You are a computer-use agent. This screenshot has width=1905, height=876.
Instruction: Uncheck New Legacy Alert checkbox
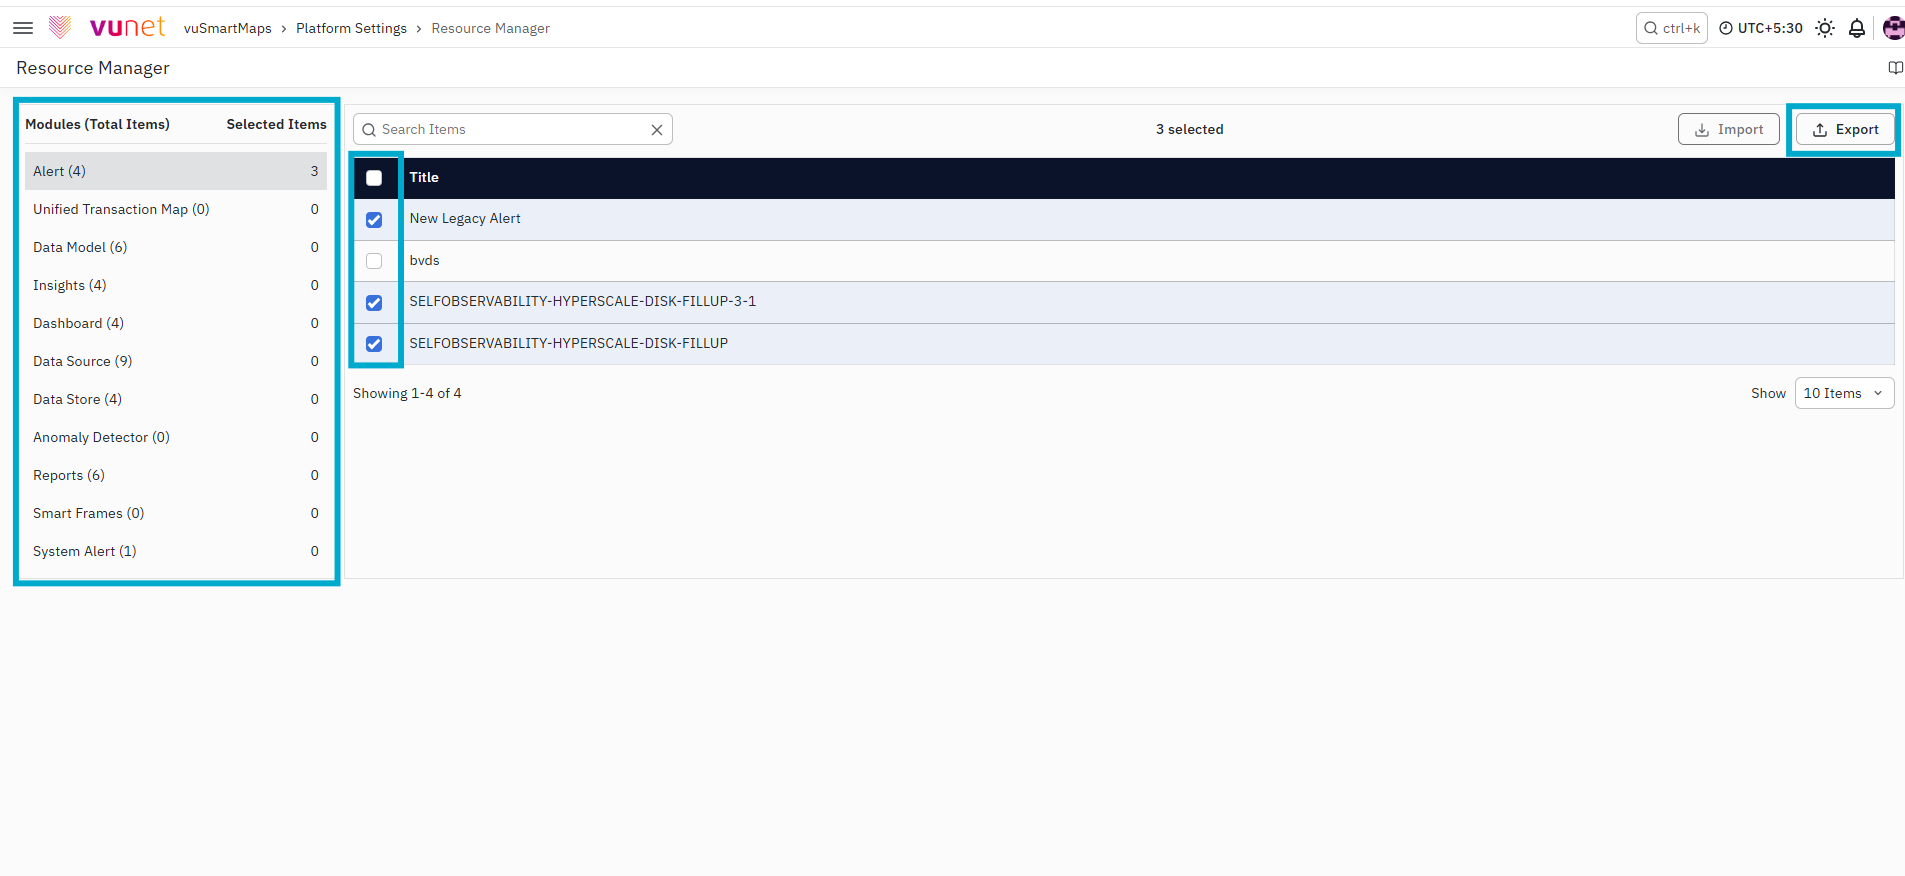(x=374, y=220)
